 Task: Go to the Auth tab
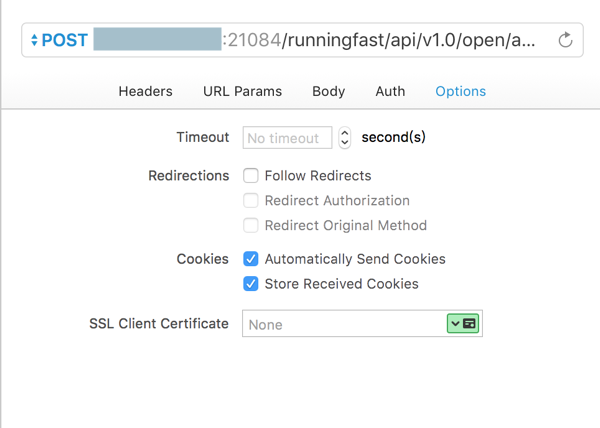(390, 91)
